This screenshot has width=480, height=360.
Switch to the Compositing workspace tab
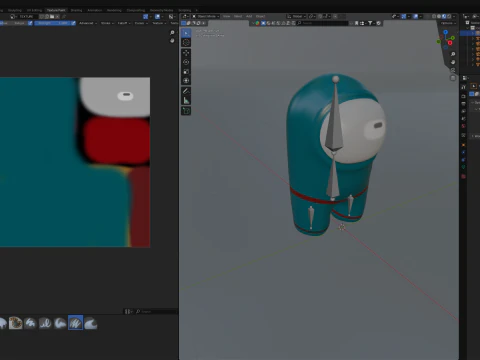coord(136,10)
